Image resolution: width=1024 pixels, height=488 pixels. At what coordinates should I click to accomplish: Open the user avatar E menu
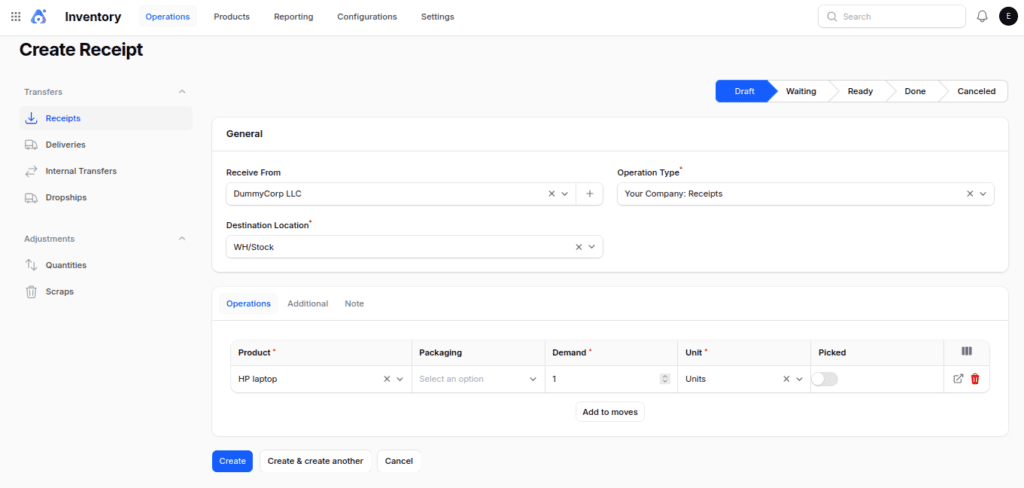coord(1008,16)
